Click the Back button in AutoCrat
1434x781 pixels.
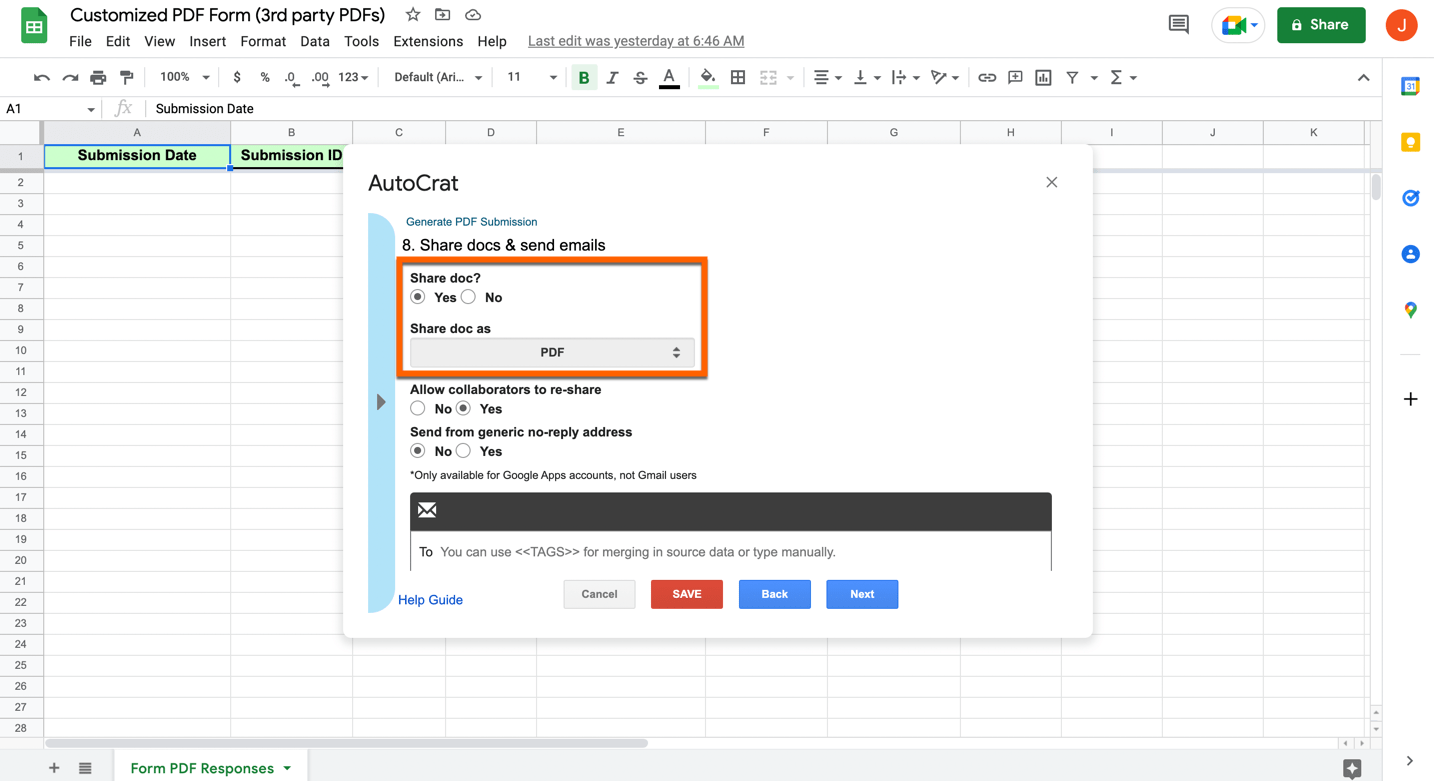(775, 594)
